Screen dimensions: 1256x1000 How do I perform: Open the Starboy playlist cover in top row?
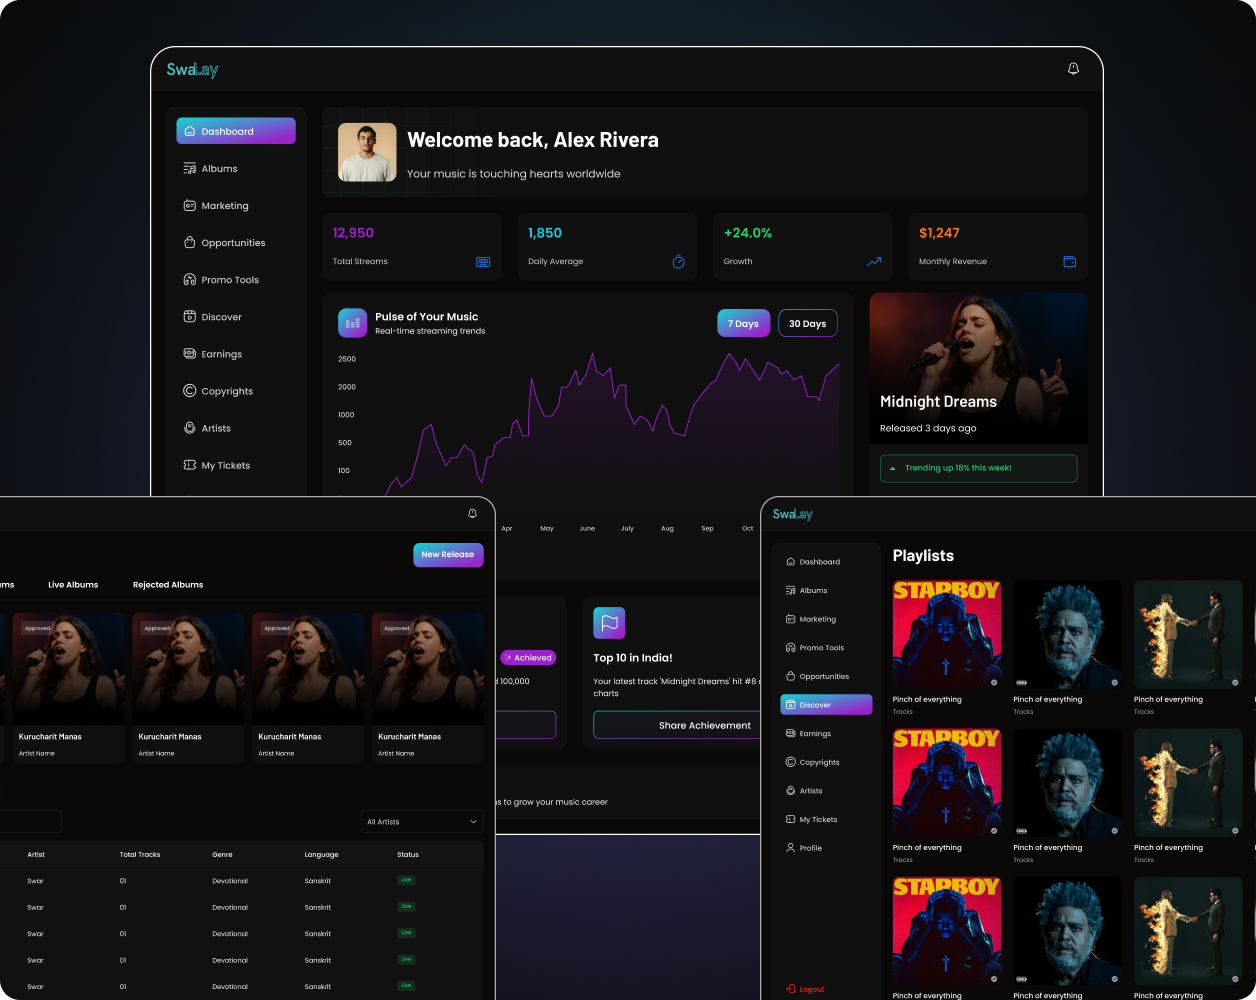click(946, 634)
